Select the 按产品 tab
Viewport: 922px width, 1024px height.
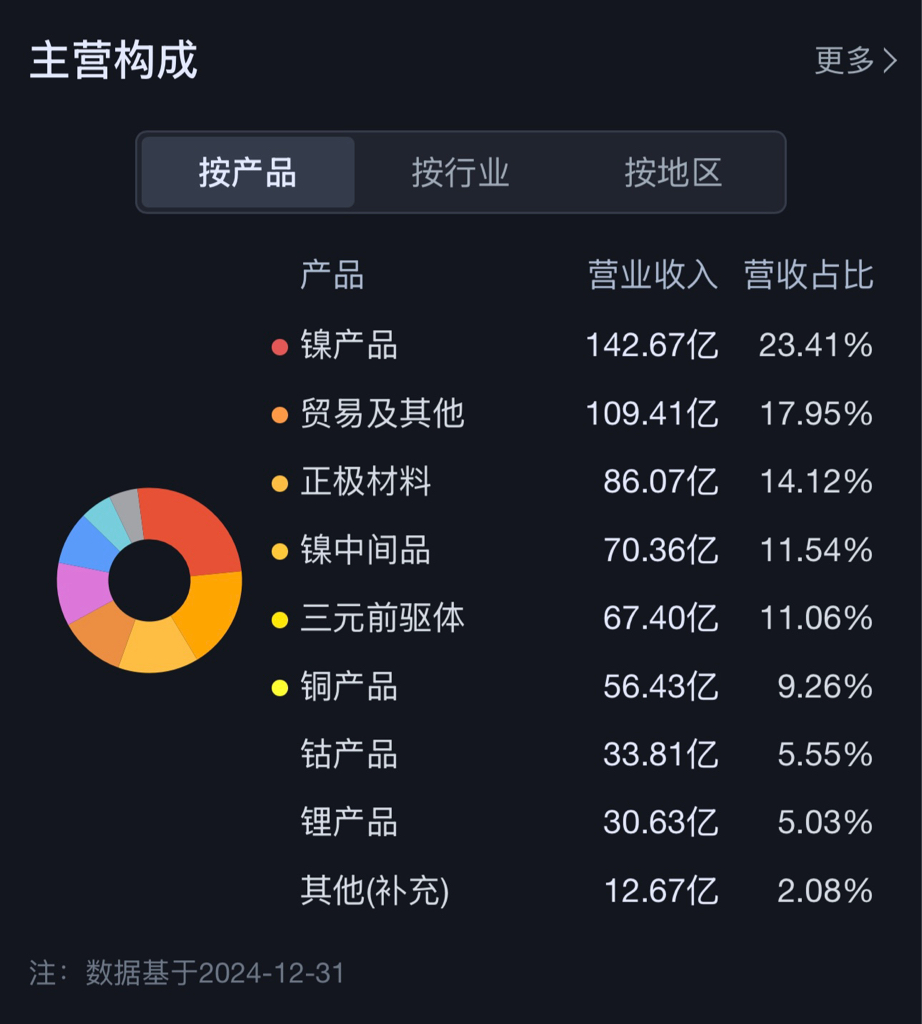(248, 172)
